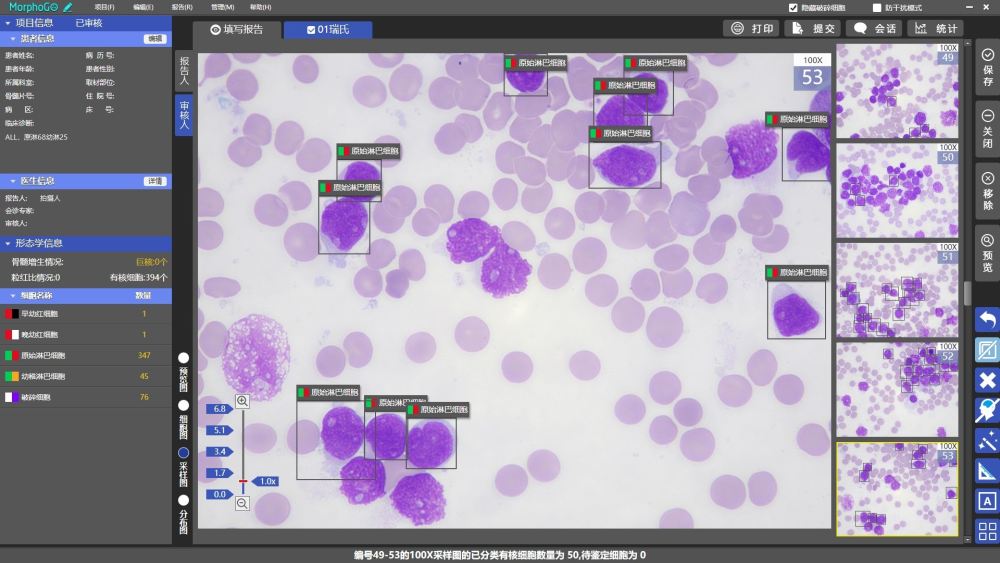Click the 编辑 button in 患者信息 header

[155, 39]
